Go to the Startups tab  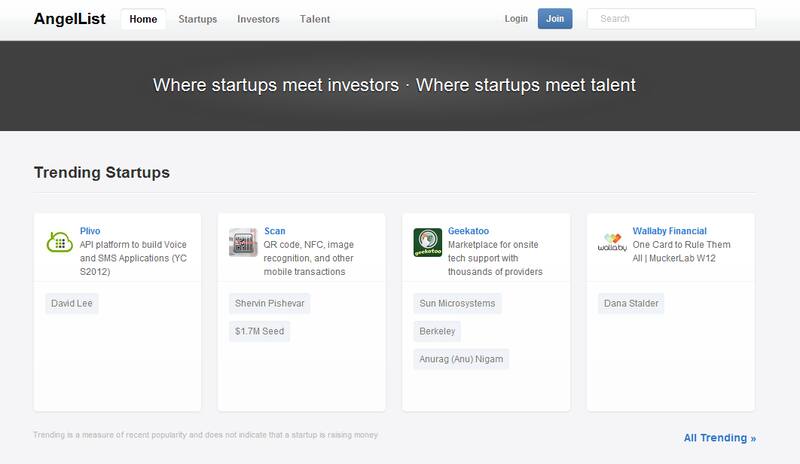(197, 19)
